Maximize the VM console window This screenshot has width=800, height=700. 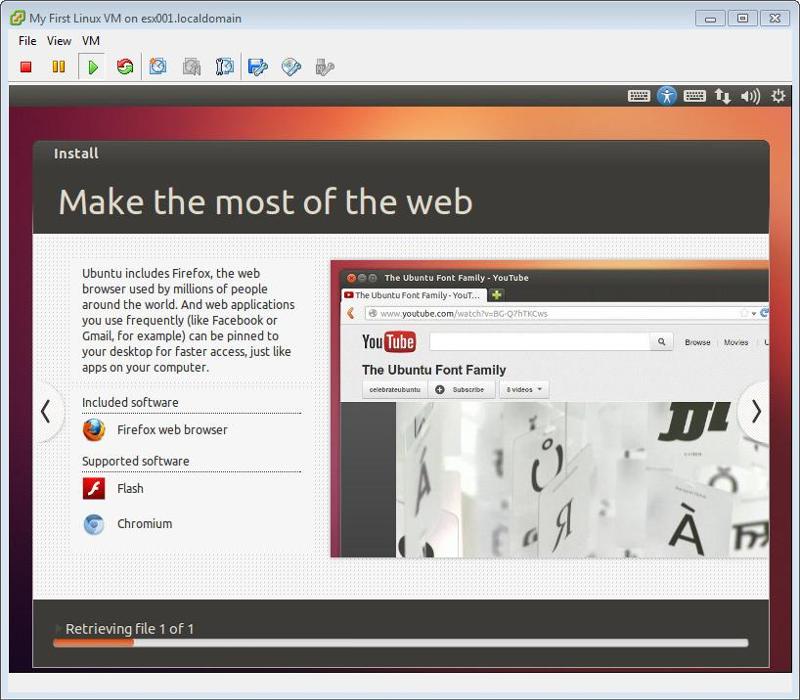click(x=742, y=19)
